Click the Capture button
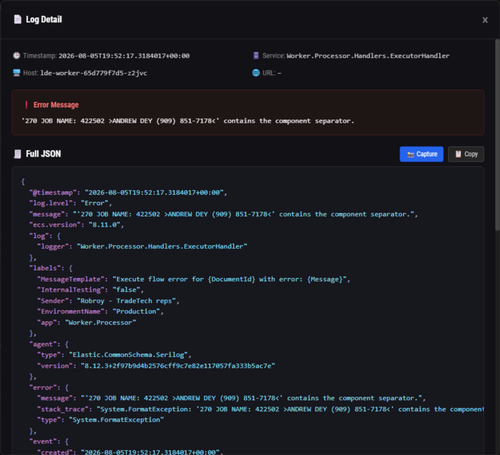500x455 pixels. [422, 154]
